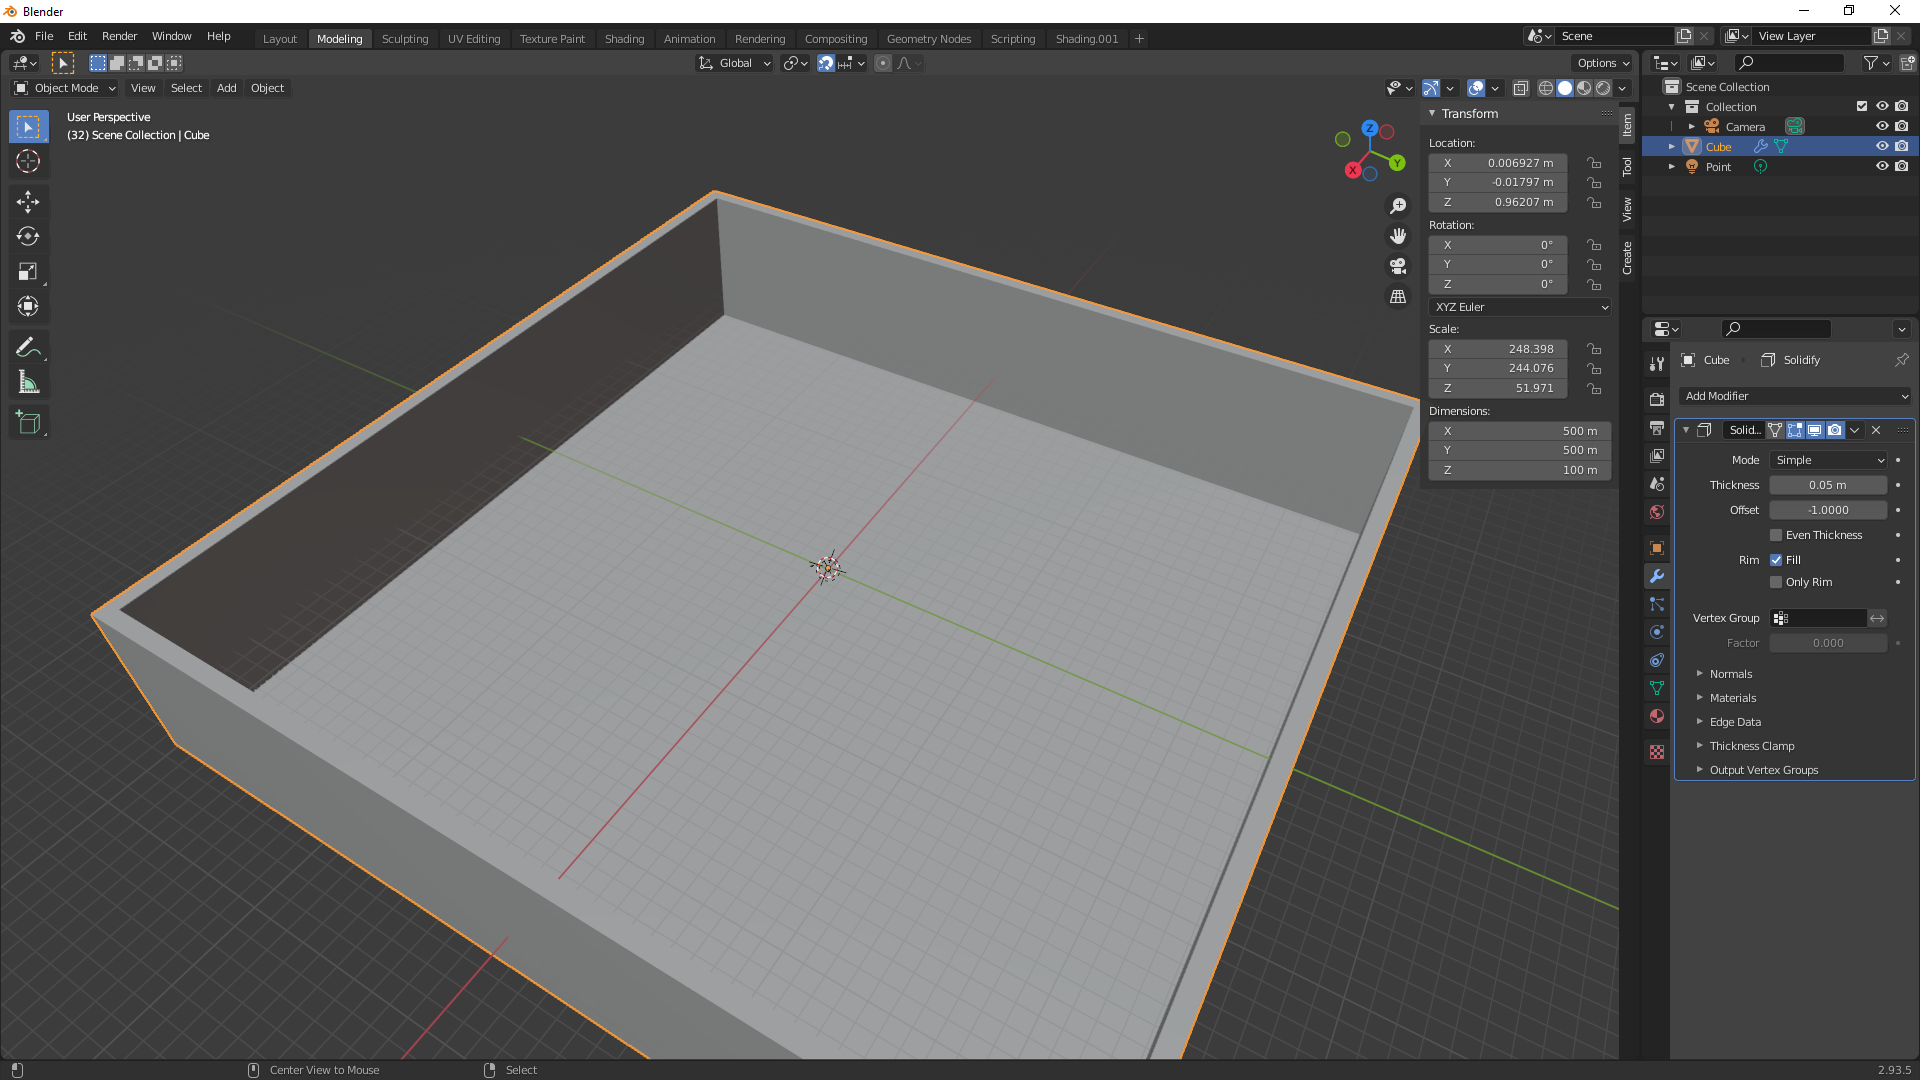This screenshot has width=1920, height=1080.
Task: Adjust the Thickness value slider
Action: (x=1828, y=485)
